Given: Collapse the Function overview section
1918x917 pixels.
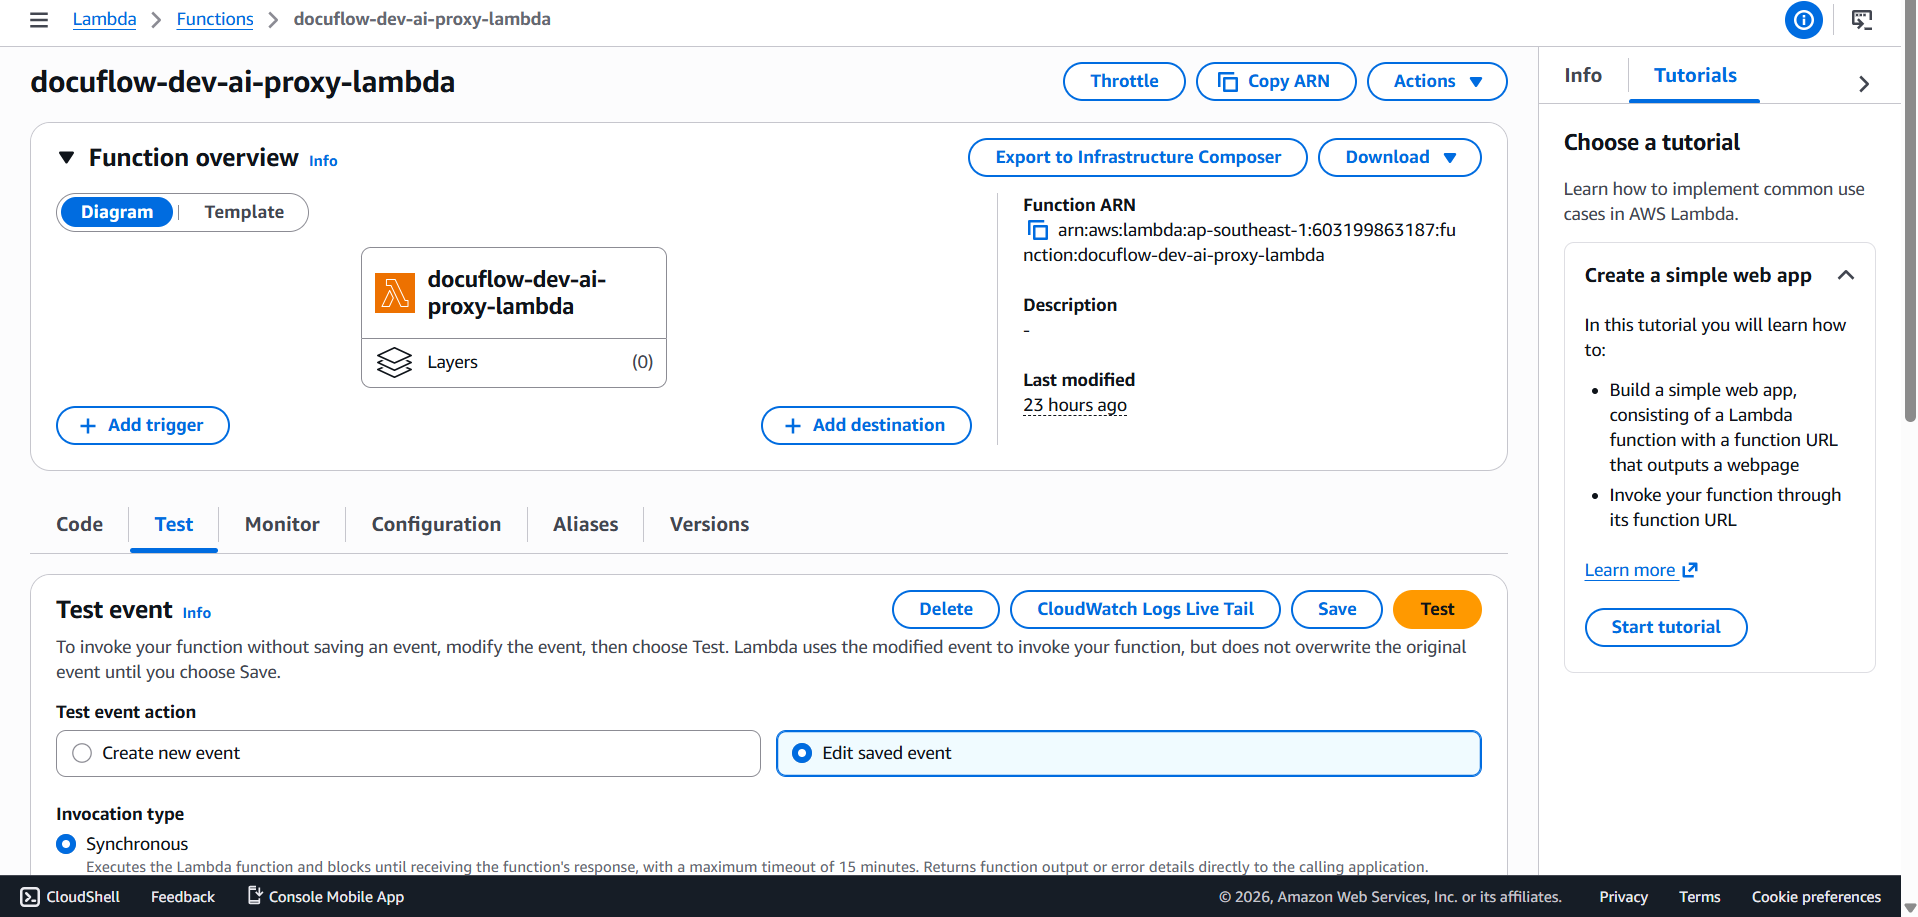Looking at the screenshot, I should pyautogui.click(x=67, y=158).
